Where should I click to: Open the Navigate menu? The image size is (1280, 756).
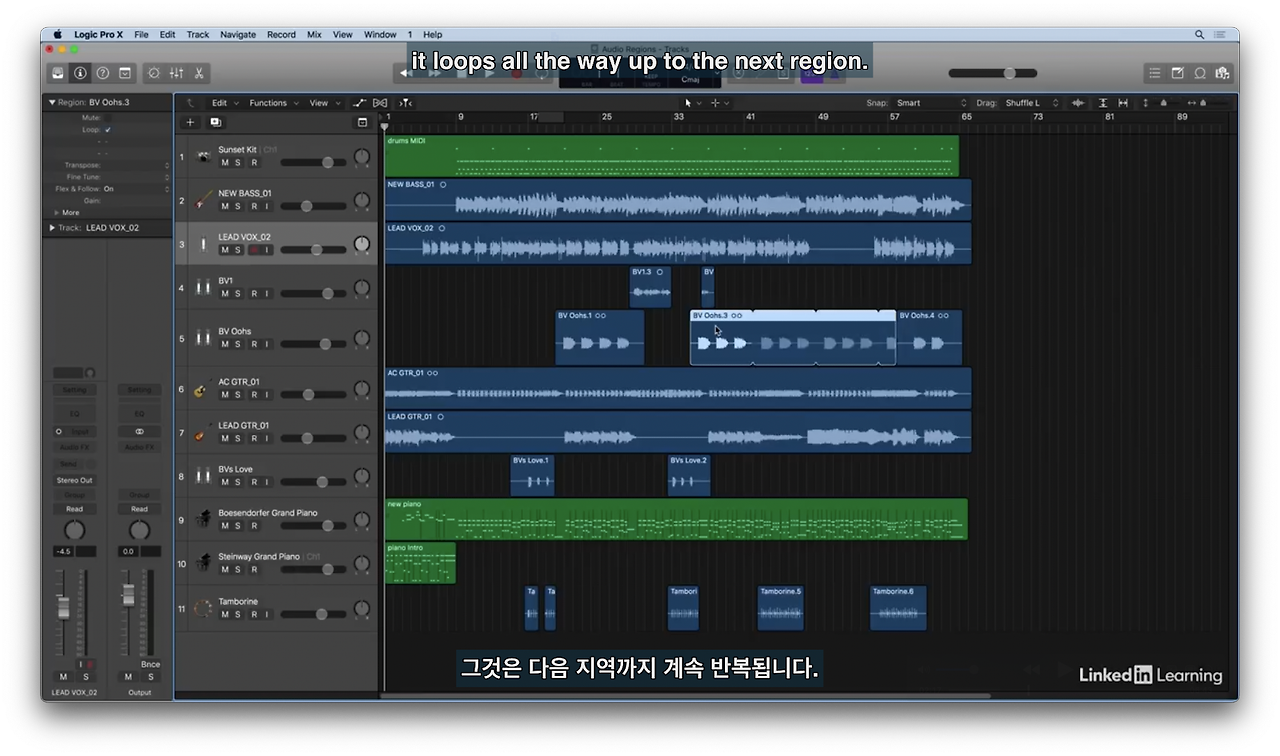[x=238, y=34]
